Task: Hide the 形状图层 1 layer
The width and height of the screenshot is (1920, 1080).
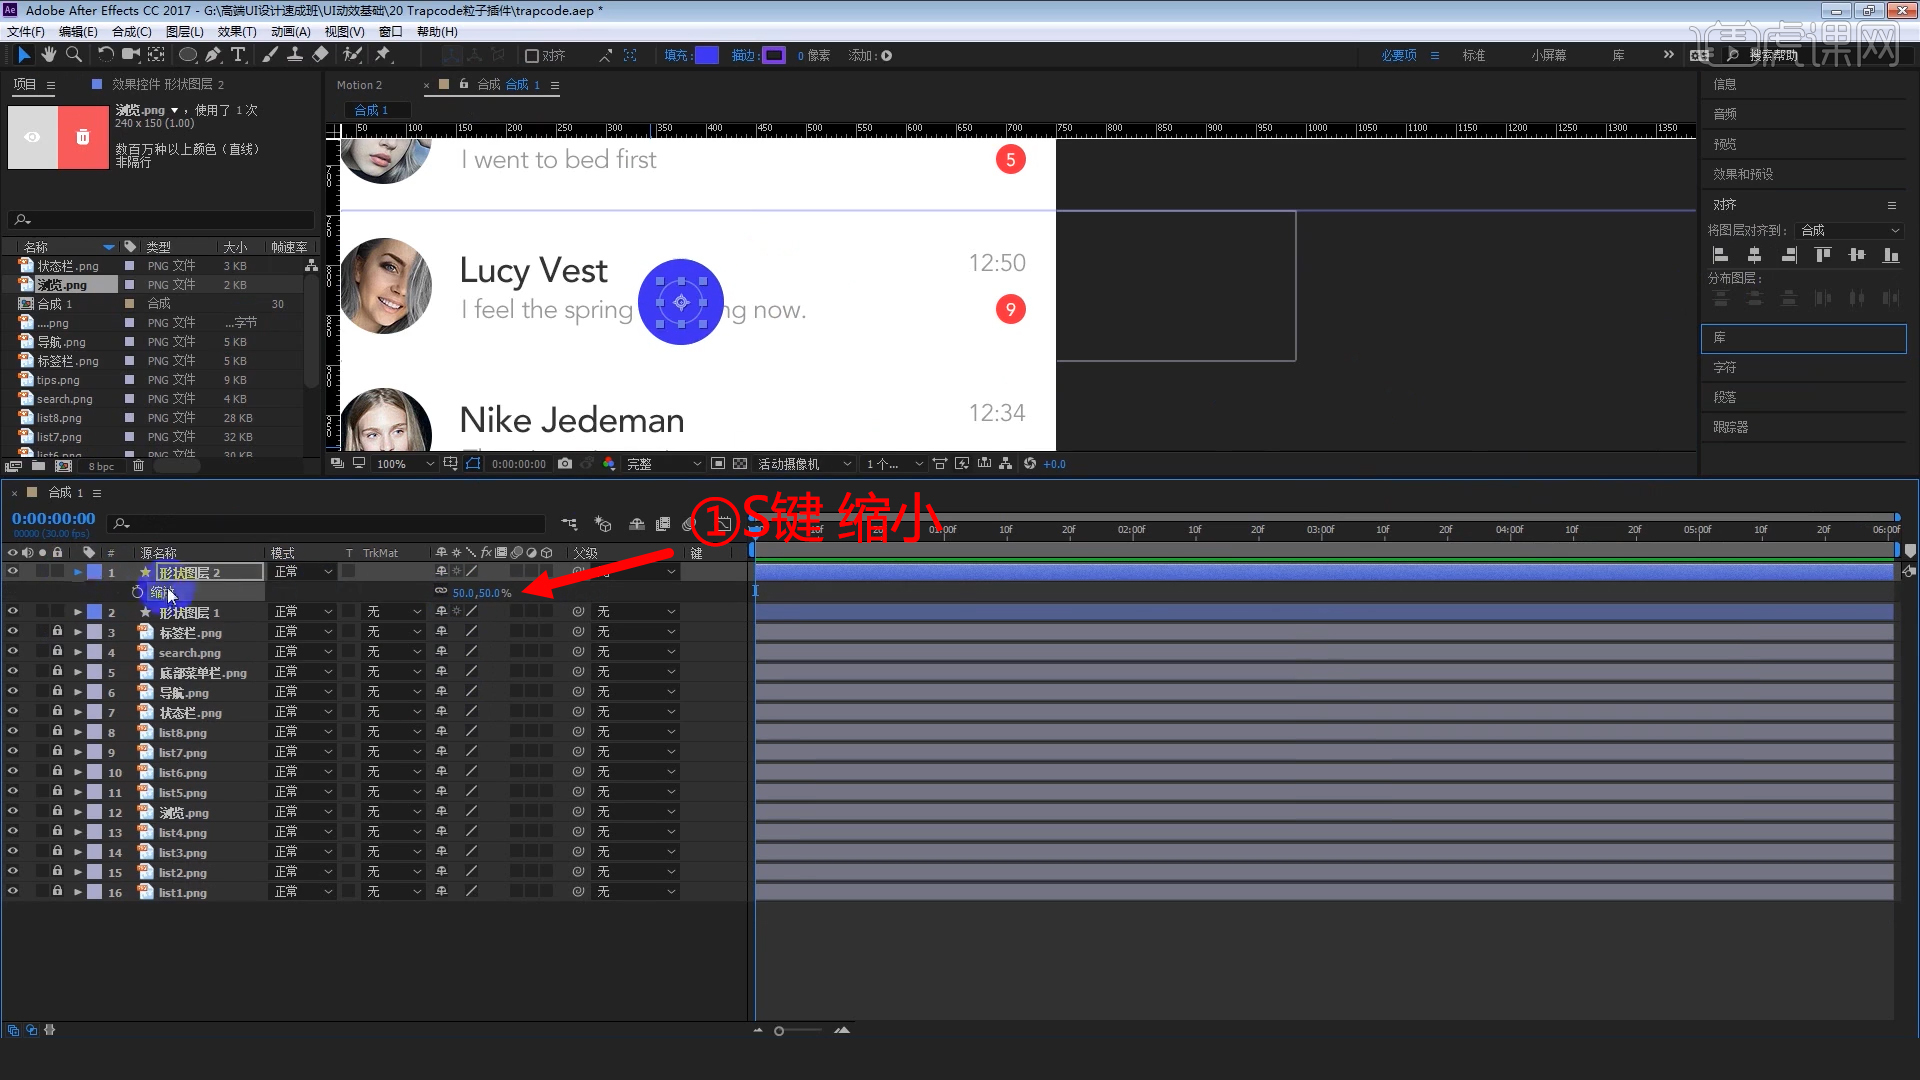Action: [13, 612]
